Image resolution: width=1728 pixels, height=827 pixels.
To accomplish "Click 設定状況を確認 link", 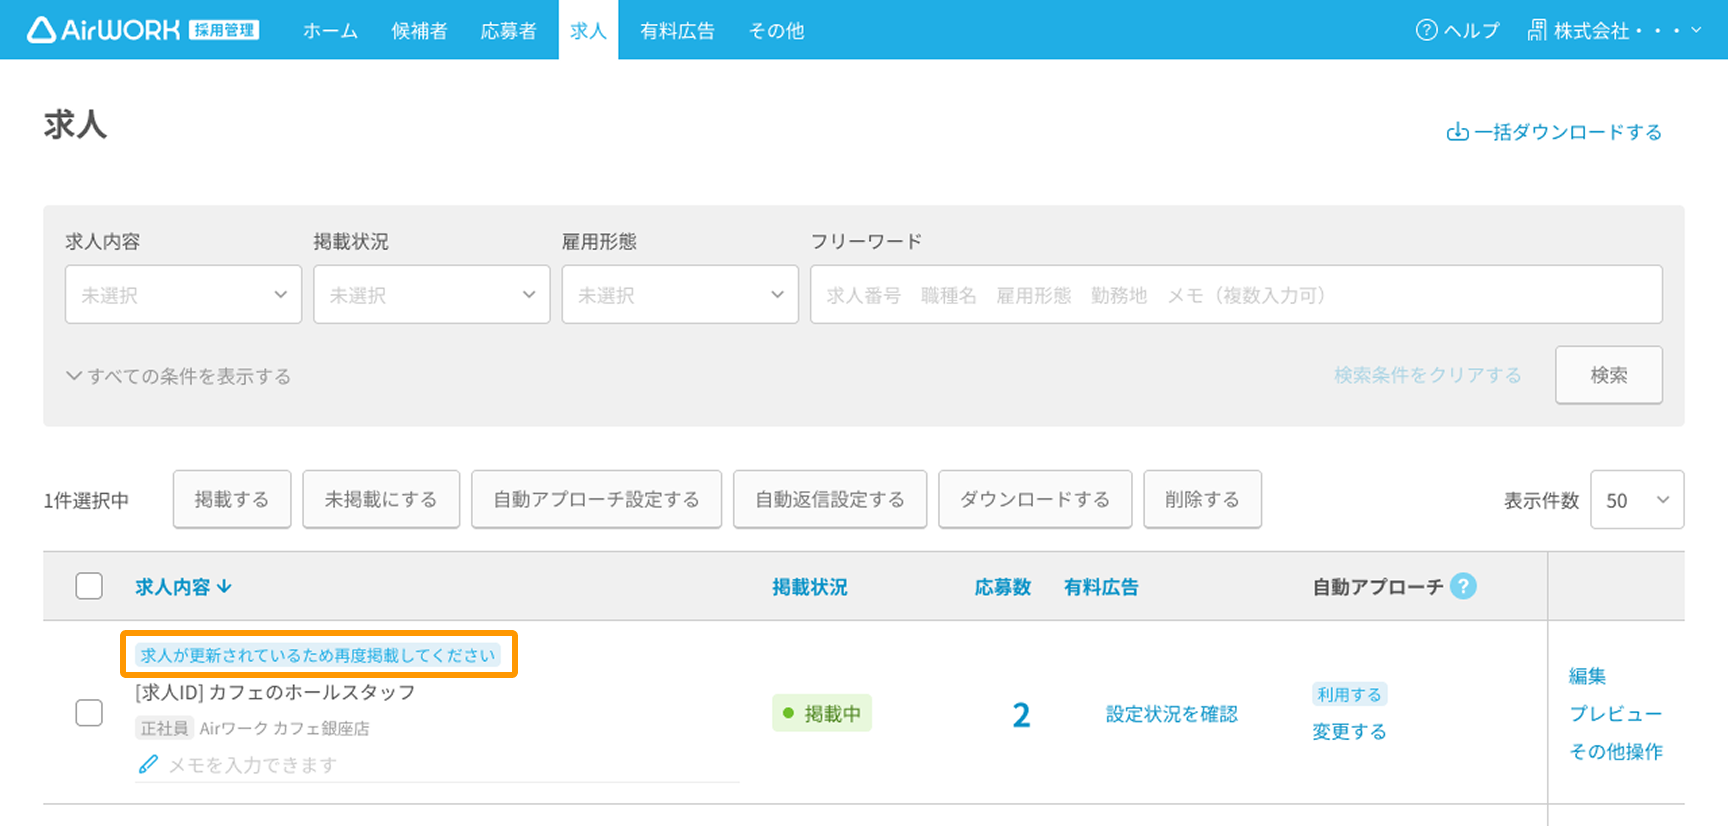I will (x=1172, y=714).
